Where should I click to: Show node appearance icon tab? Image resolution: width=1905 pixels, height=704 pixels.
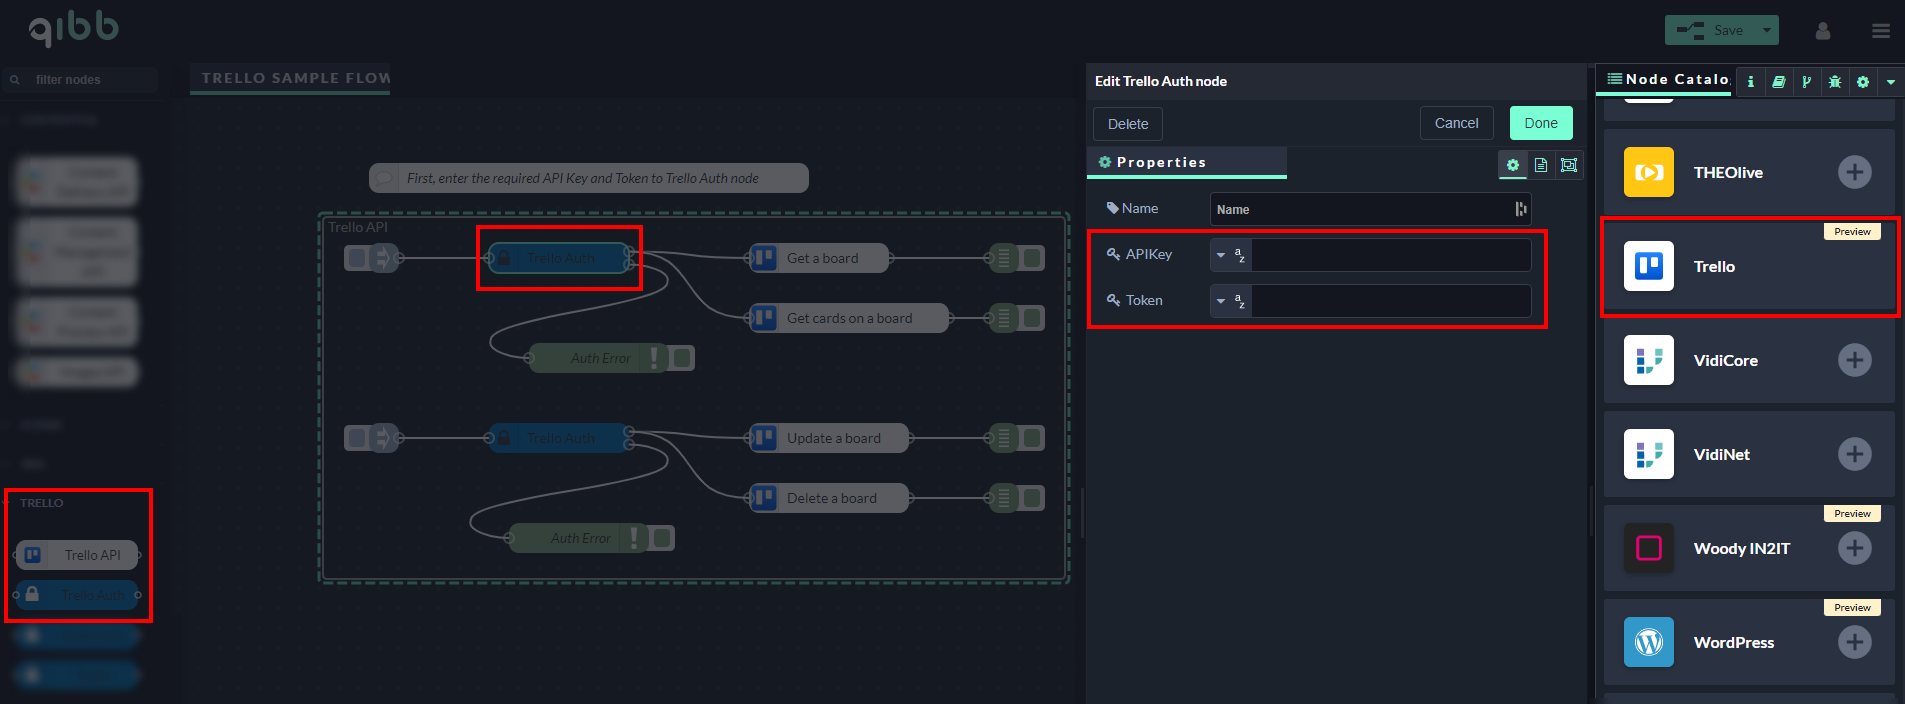click(1569, 165)
